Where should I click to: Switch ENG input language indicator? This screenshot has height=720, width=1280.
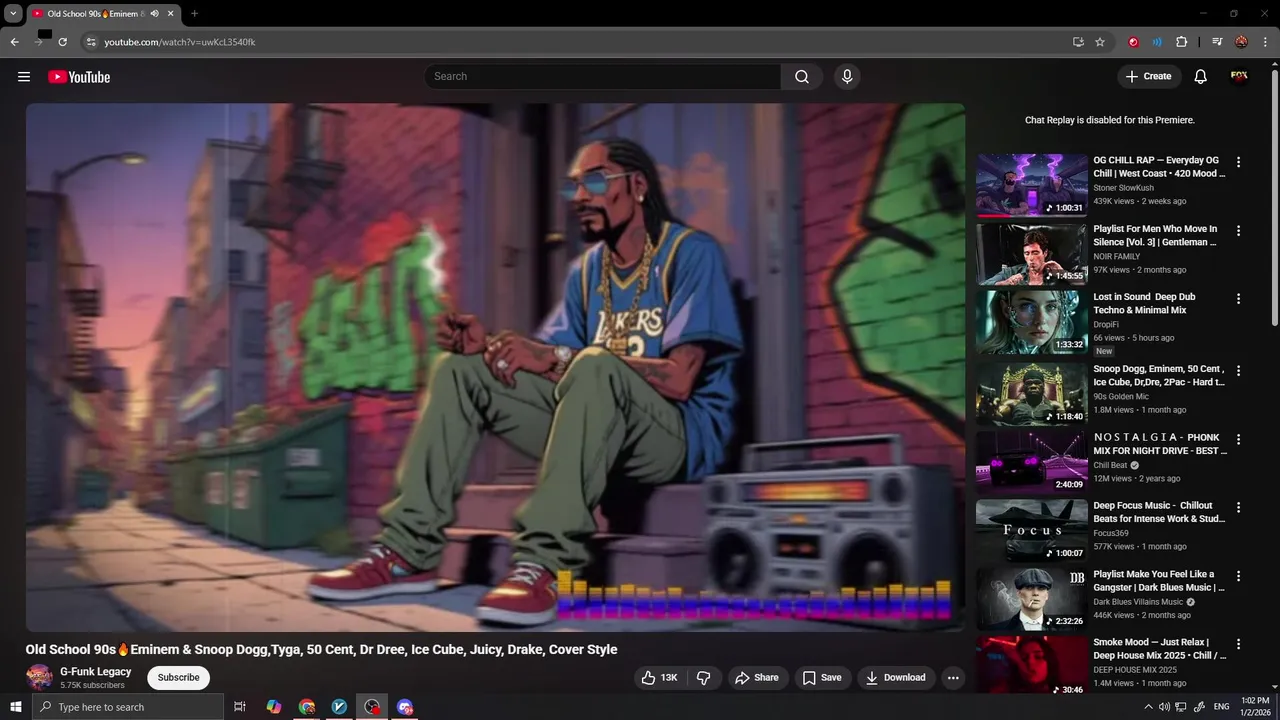(x=1222, y=707)
